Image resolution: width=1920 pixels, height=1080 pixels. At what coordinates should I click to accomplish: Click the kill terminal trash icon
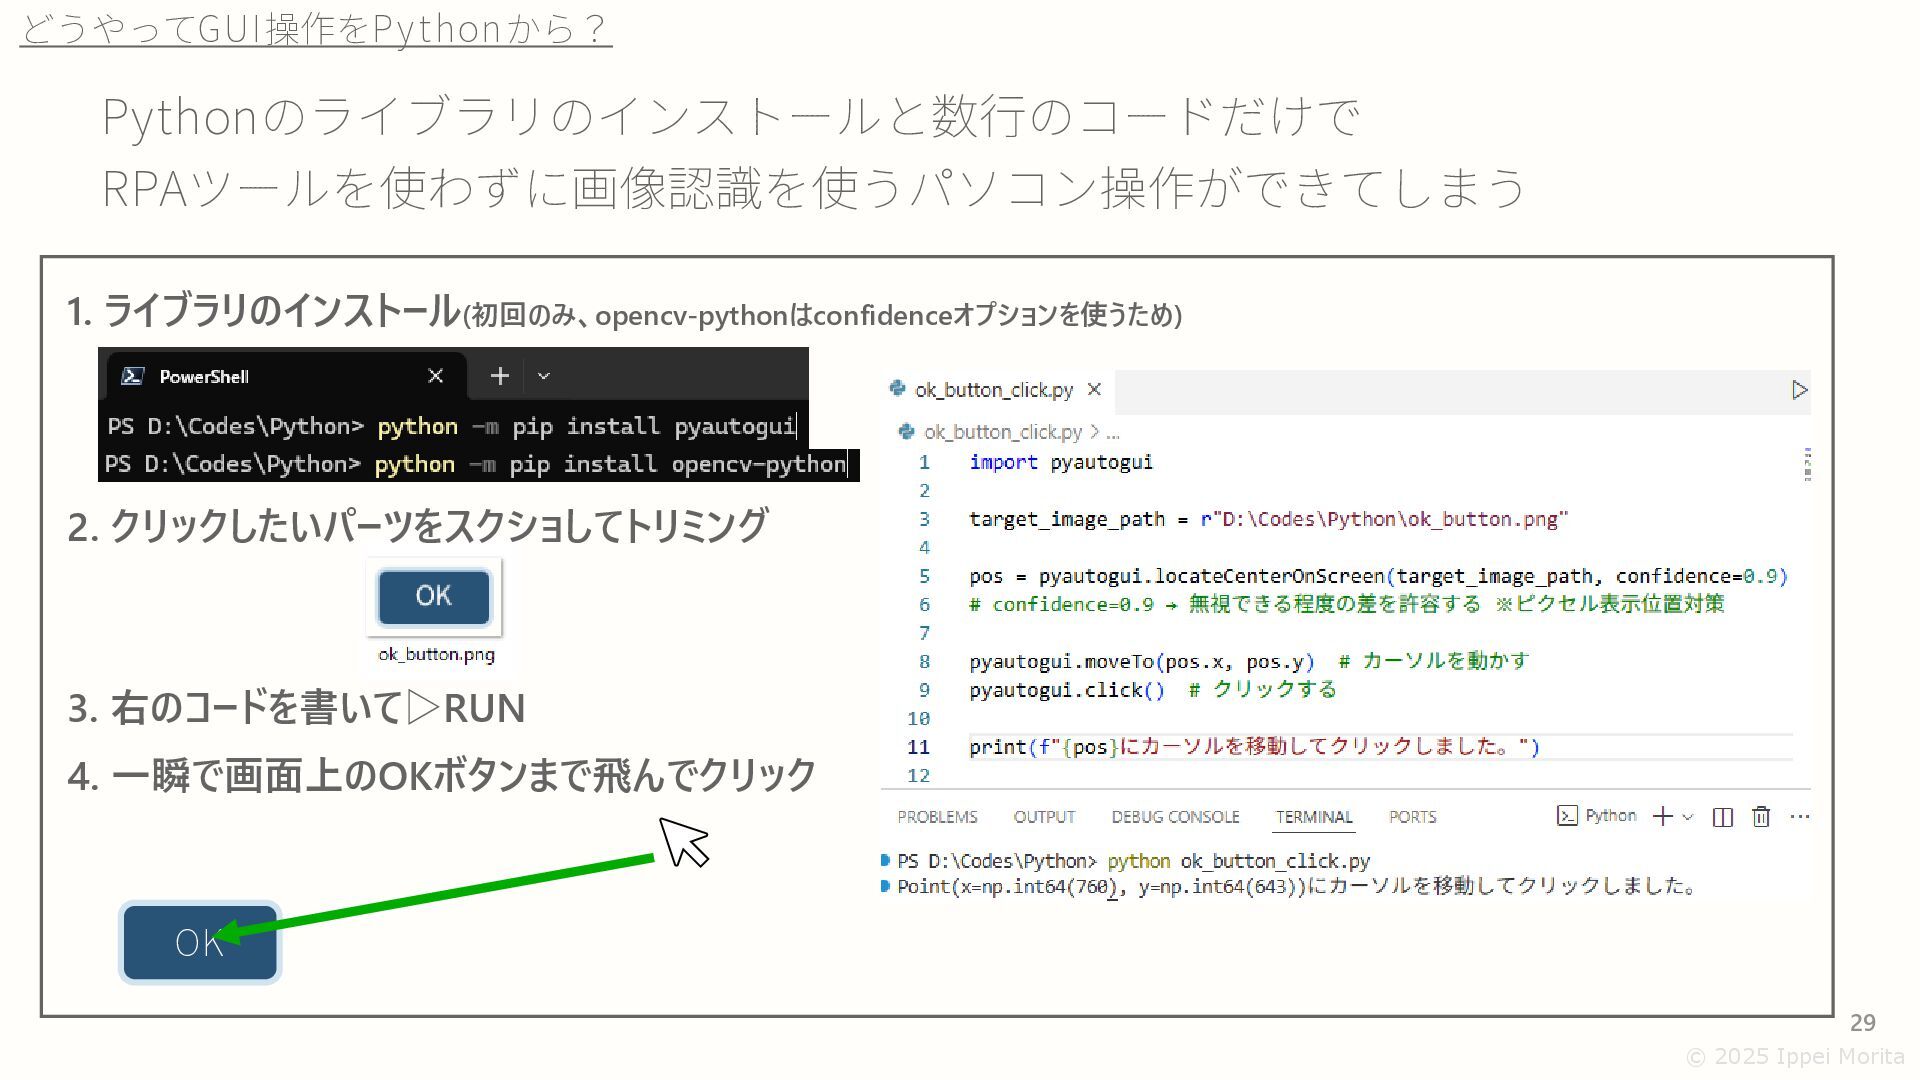point(1761,817)
